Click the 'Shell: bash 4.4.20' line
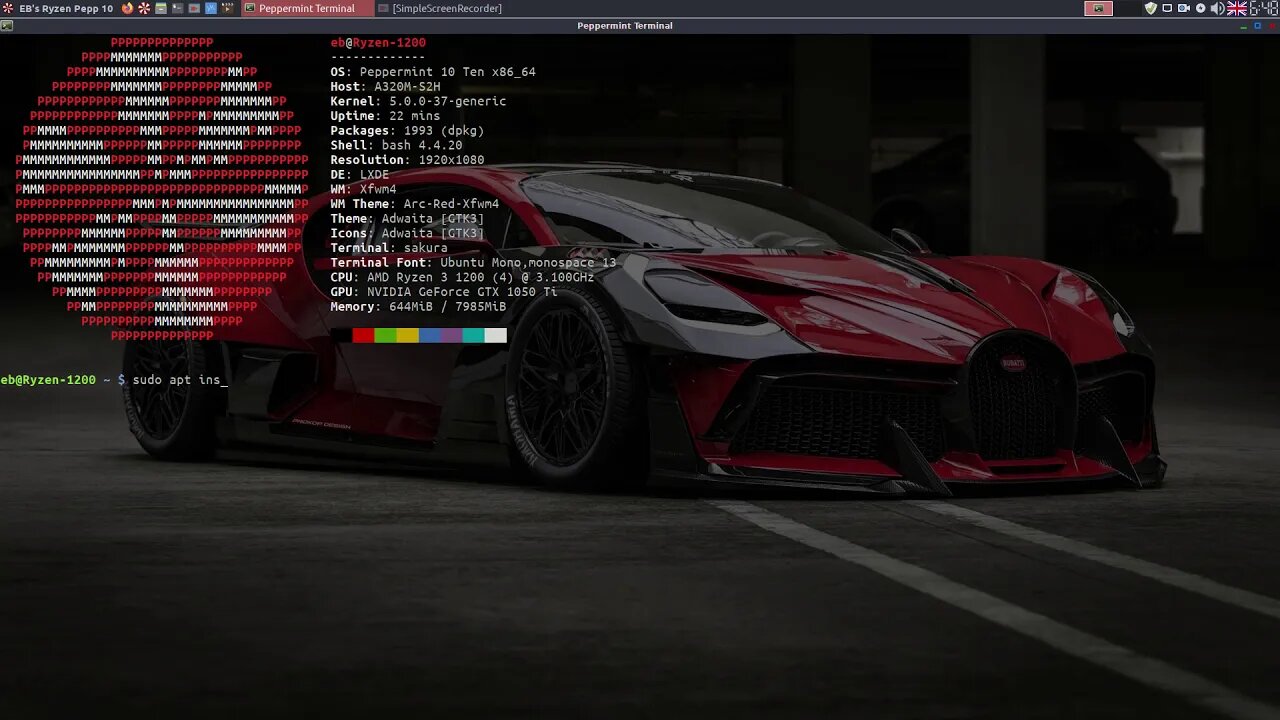Image resolution: width=1280 pixels, height=720 pixels. 396,145
